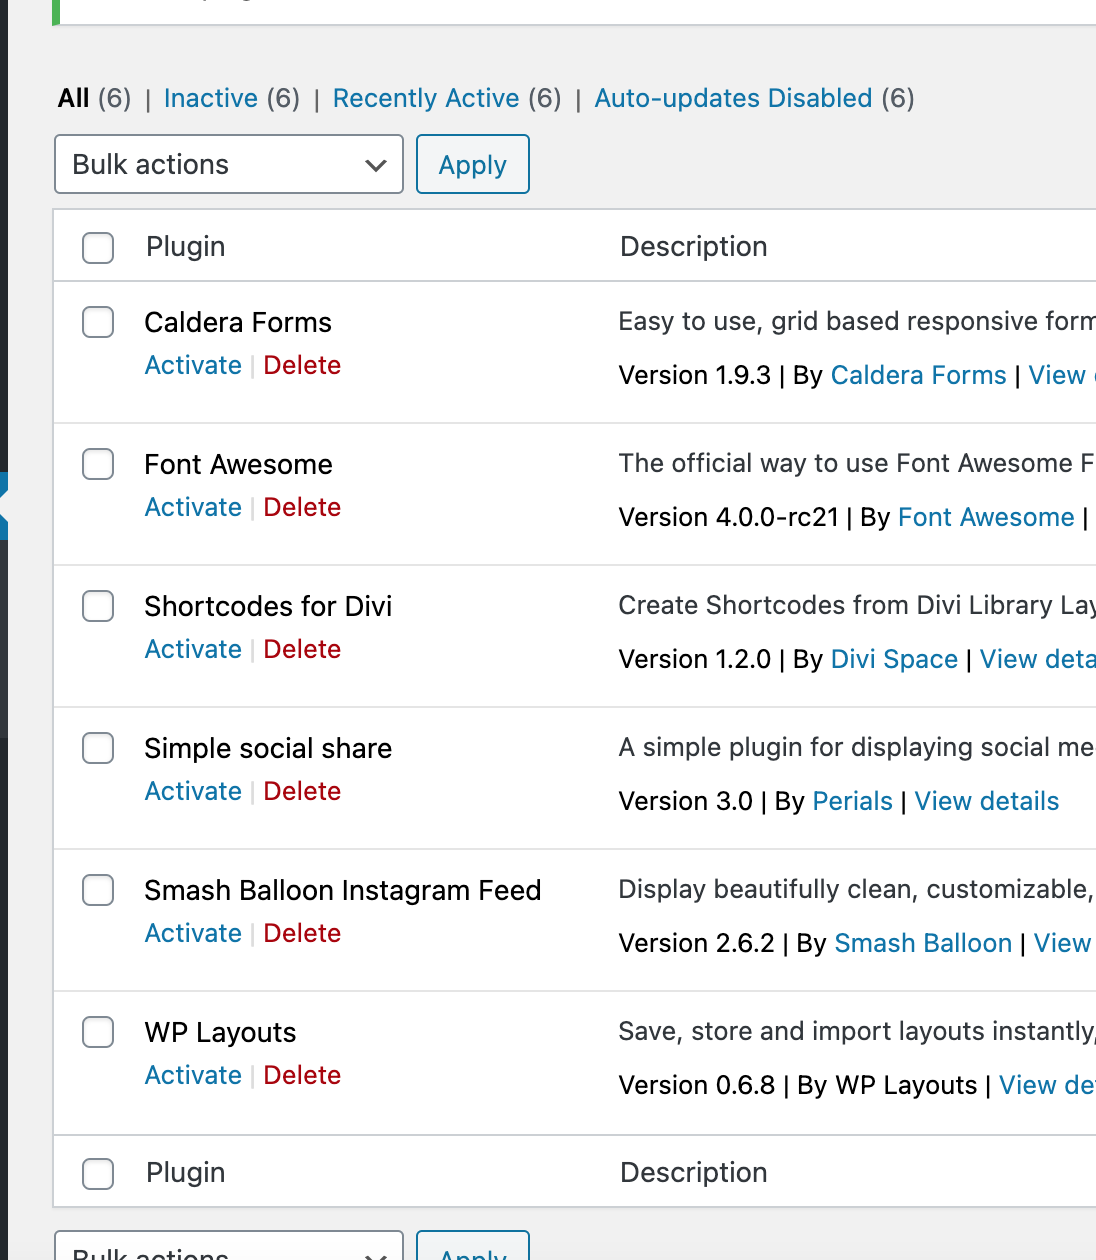Image resolution: width=1096 pixels, height=1260 pixels.
Task: Check the Shortcodes for Divi checkbox
Action: 98,606
